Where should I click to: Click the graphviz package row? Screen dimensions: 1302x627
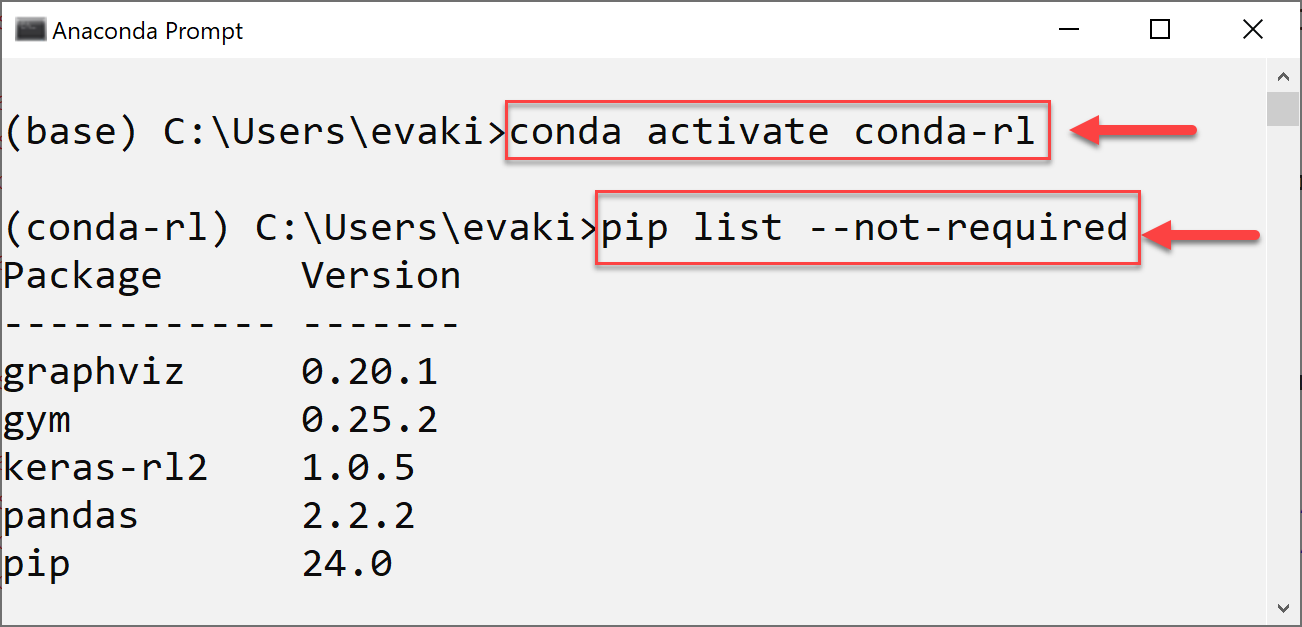[221, 372]
